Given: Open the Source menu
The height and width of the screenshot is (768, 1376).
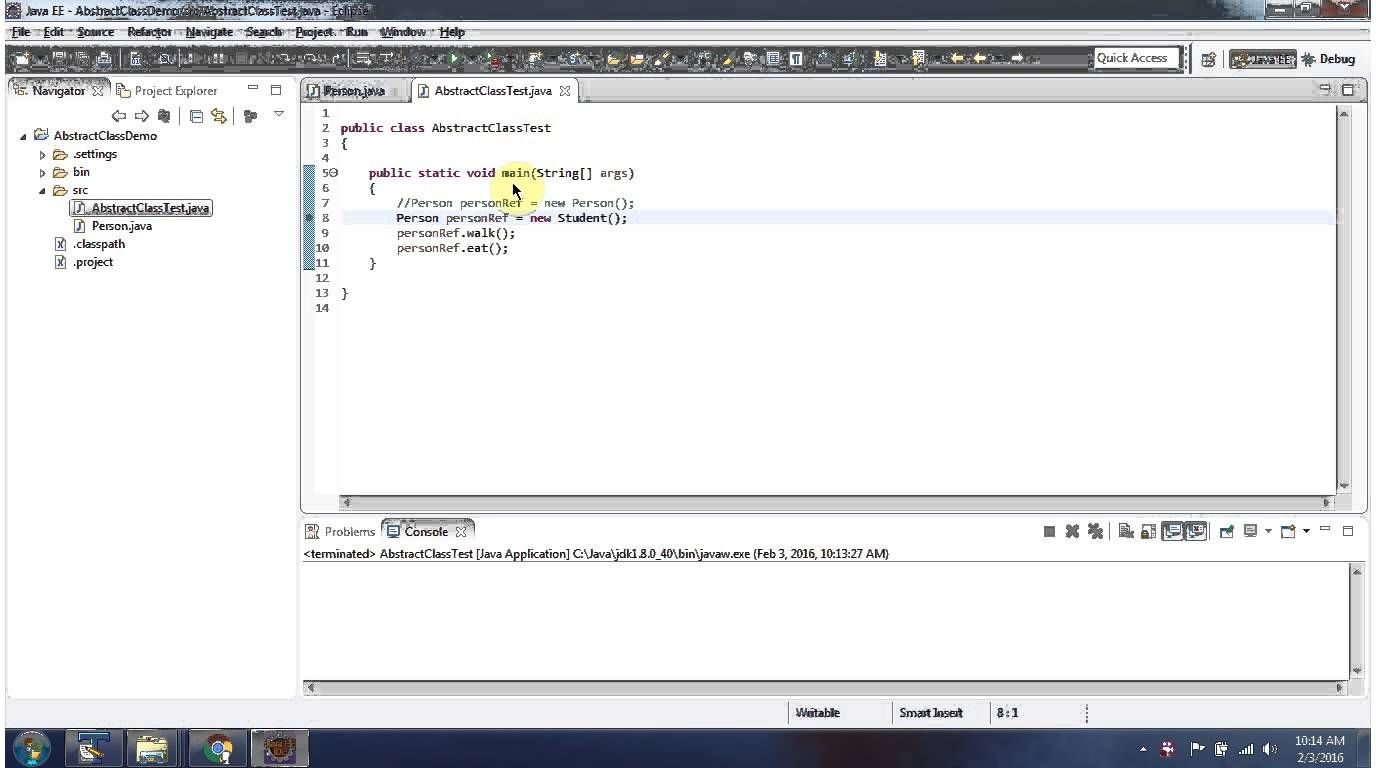Looking at the screenshot, I should 96,32.
